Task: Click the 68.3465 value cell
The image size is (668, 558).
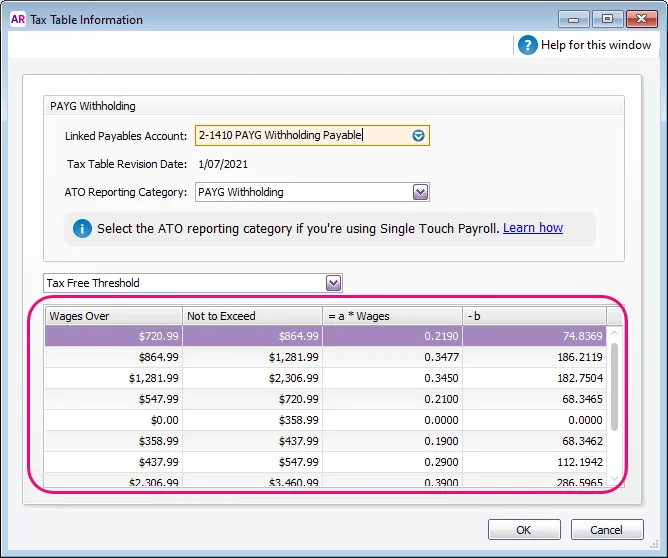Action: pyautogui.click(x=535, y=399)
